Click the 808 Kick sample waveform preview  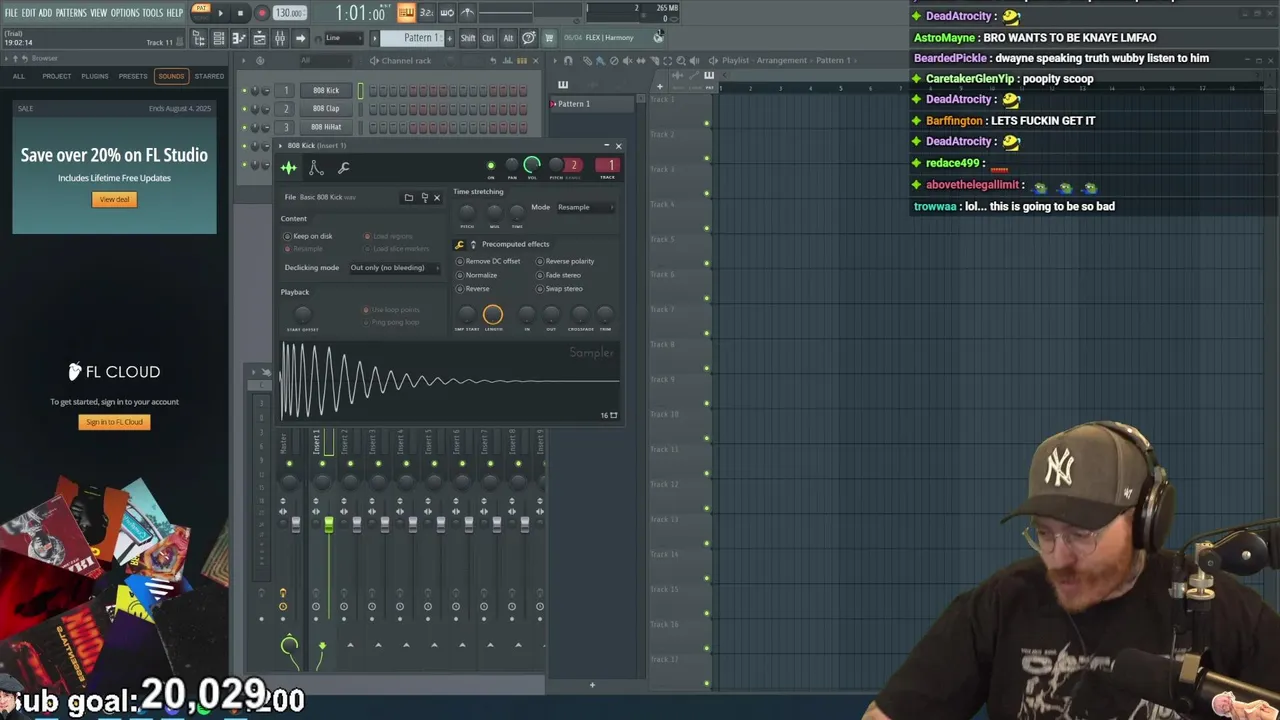[x=450, y=381]
